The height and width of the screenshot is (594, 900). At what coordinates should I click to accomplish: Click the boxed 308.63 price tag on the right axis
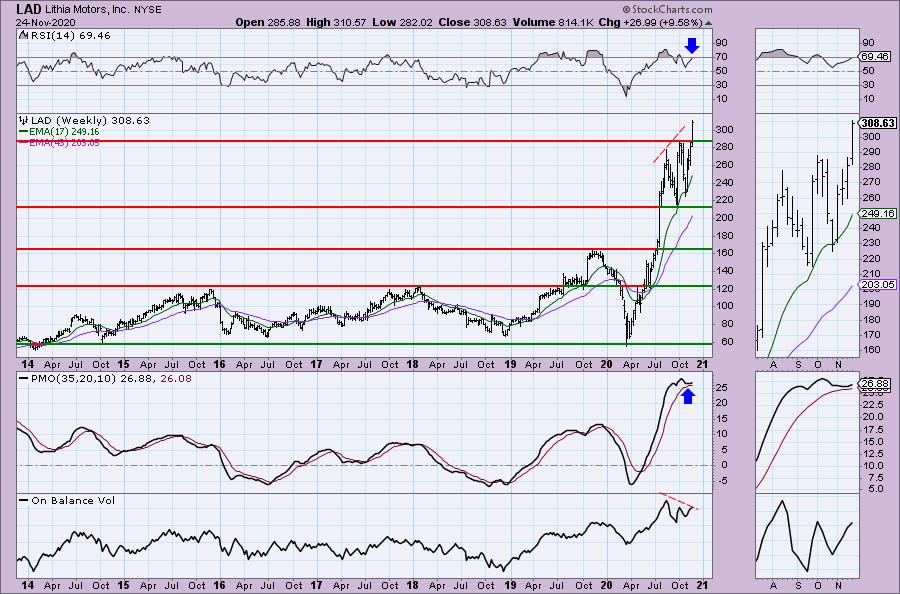tap(877, 123)
